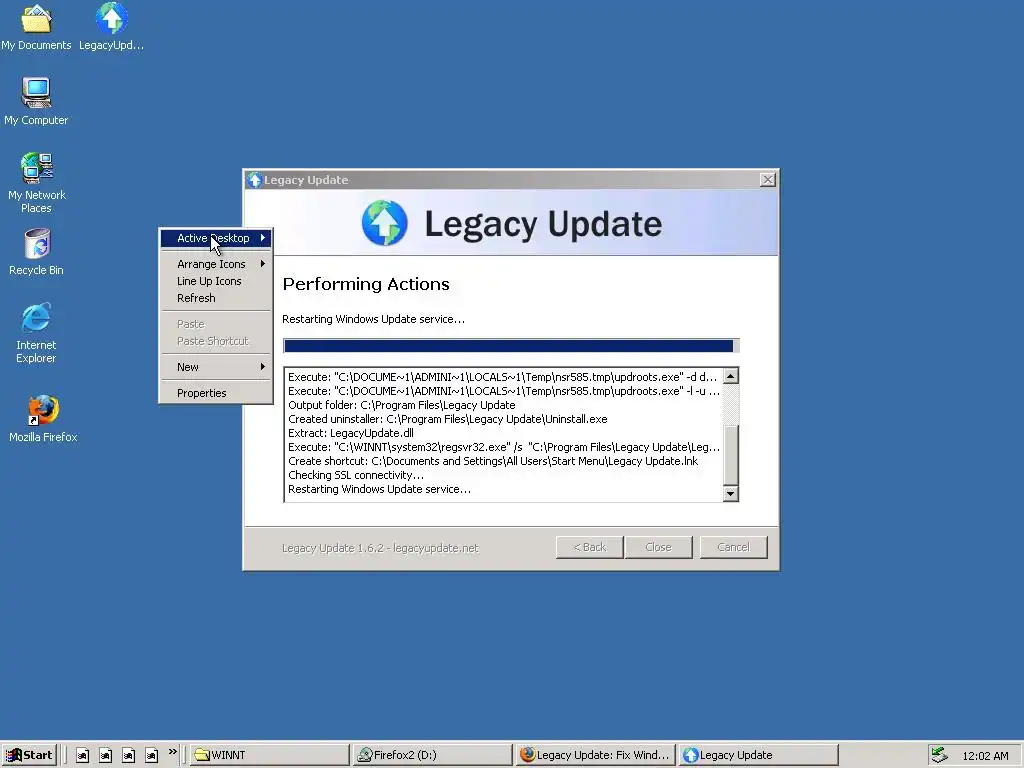Choose Refresh in the context menu
Viewport: 1024px width, 768px height.
pyautogui.click(x=216, y=298)
